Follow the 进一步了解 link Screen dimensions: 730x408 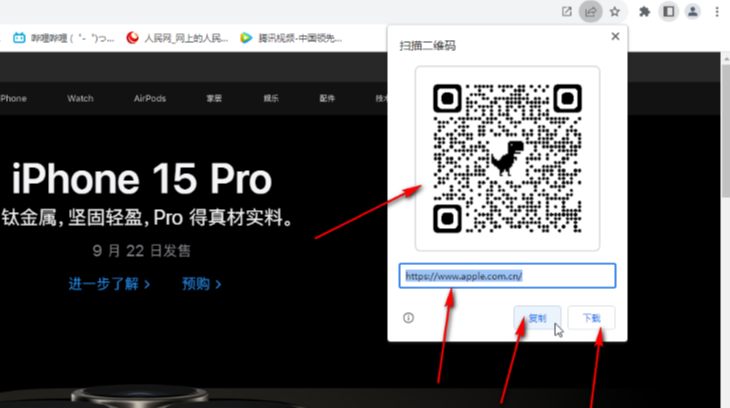click(x=109, y=284)
